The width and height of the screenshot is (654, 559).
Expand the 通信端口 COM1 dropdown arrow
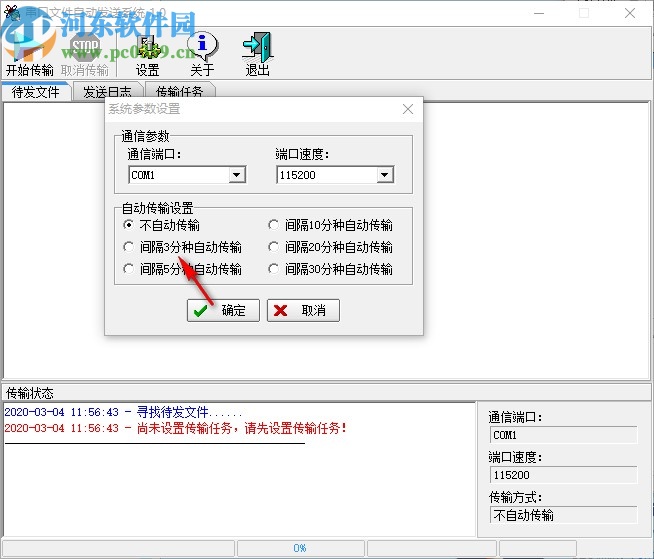pos(236,175)
